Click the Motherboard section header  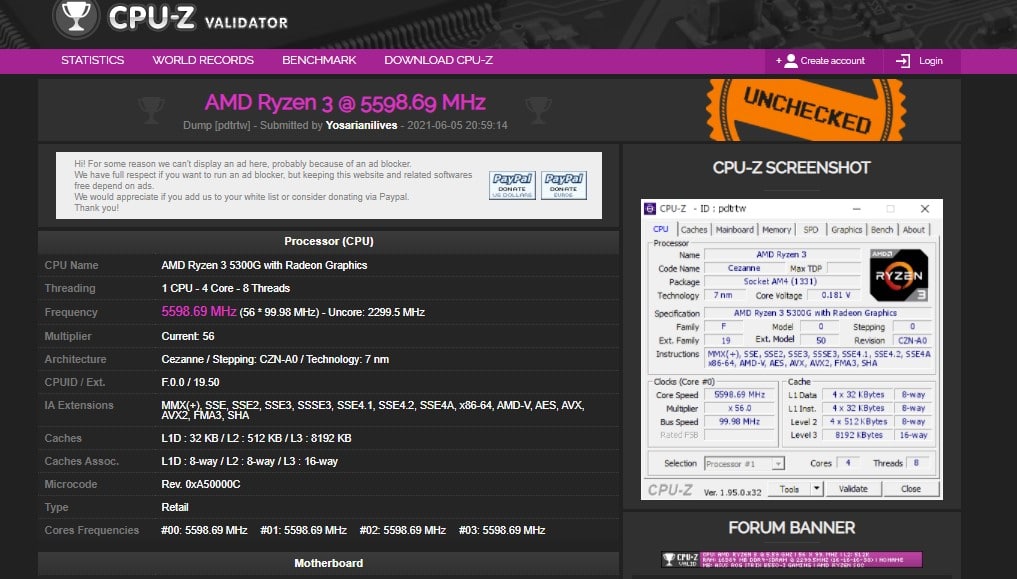click(x=329, y=563)
